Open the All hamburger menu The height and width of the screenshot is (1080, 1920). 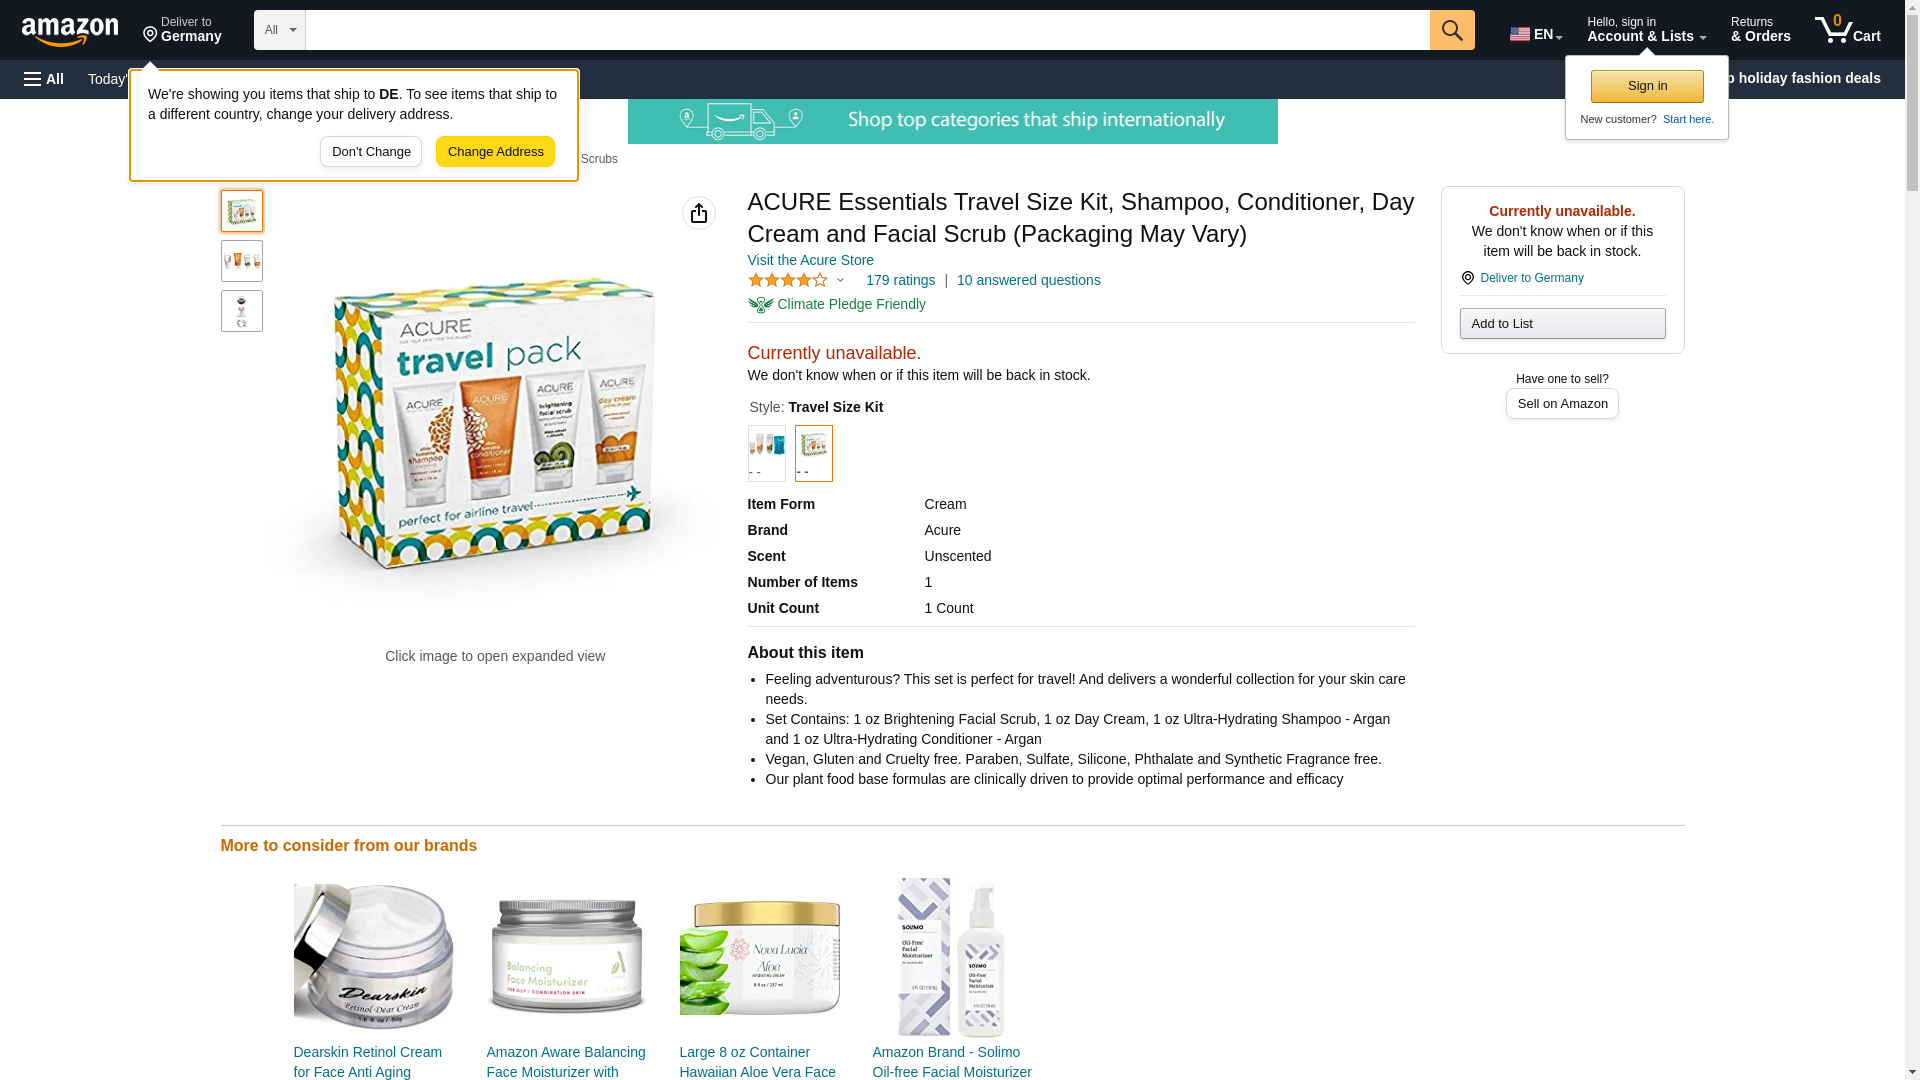44,79
